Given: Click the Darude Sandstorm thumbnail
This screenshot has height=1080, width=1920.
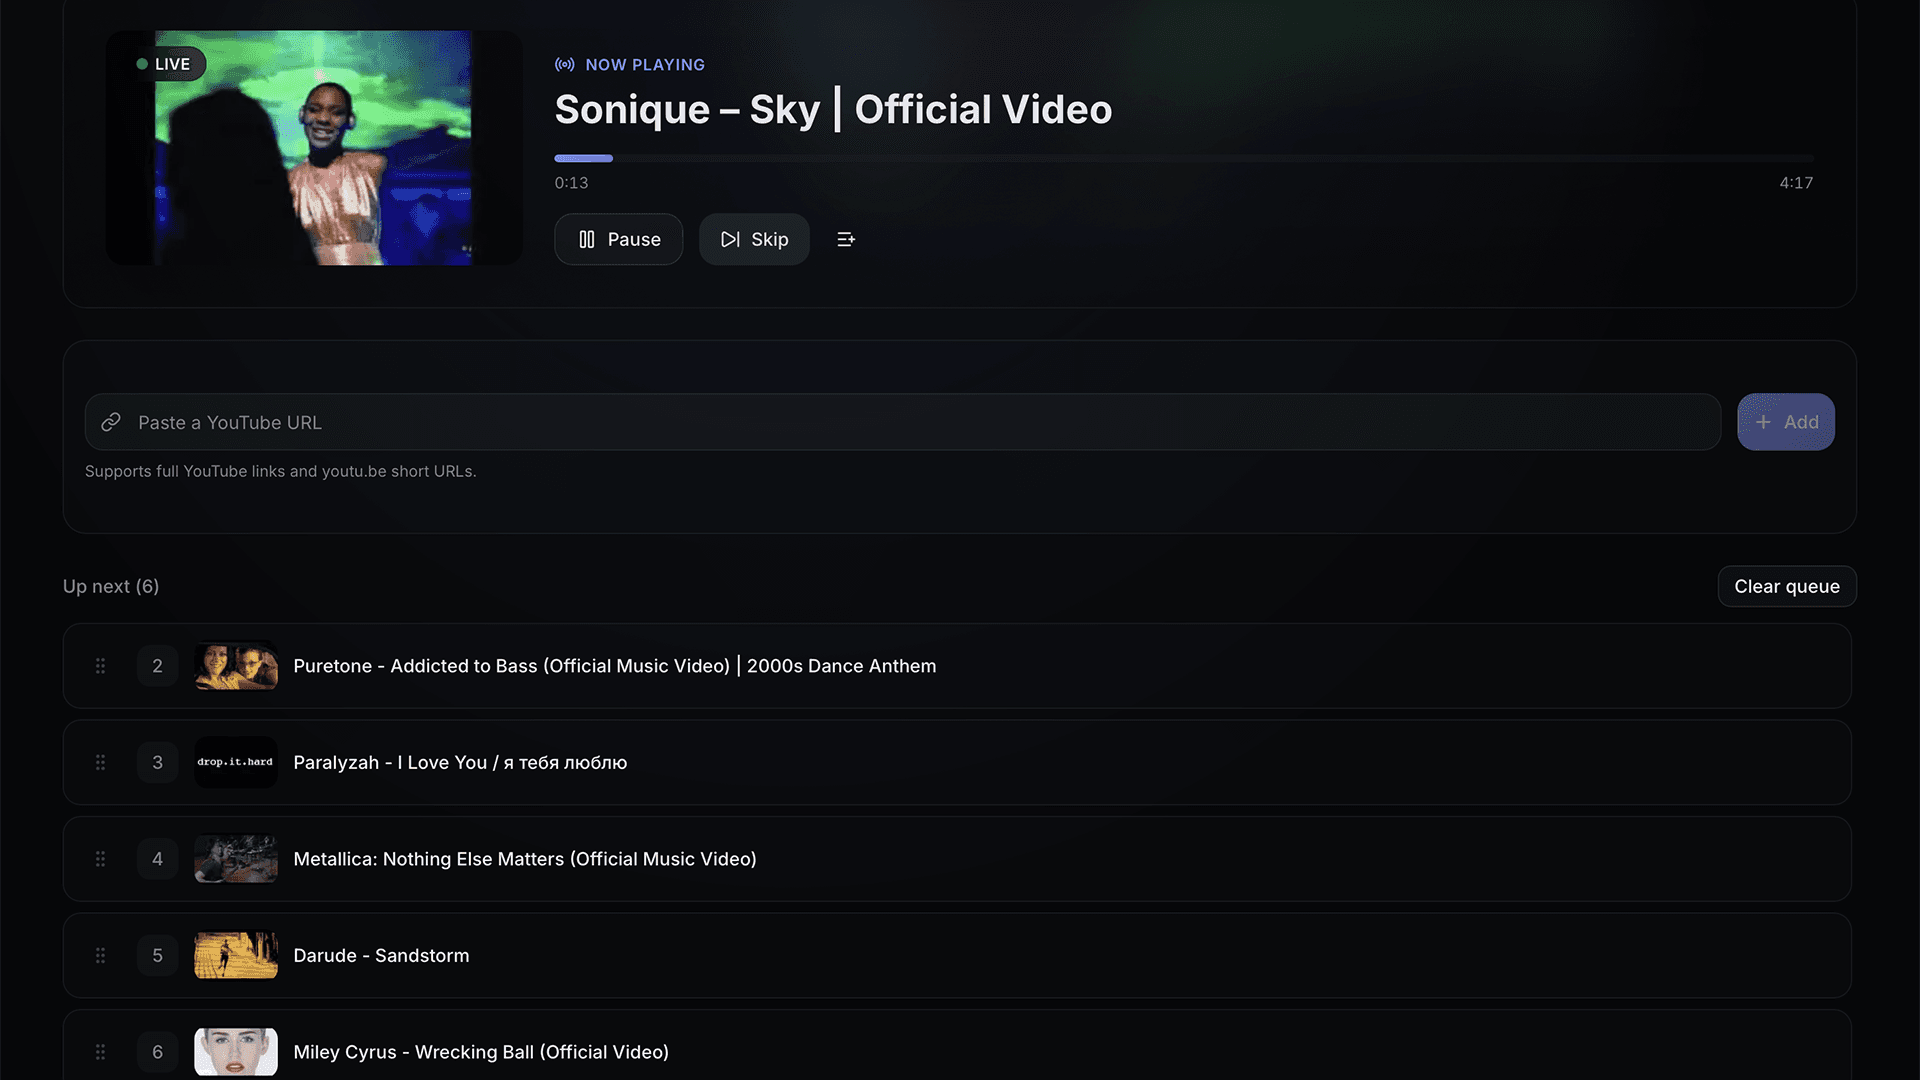Looking at the screenshot, I should tap(236, 956).
